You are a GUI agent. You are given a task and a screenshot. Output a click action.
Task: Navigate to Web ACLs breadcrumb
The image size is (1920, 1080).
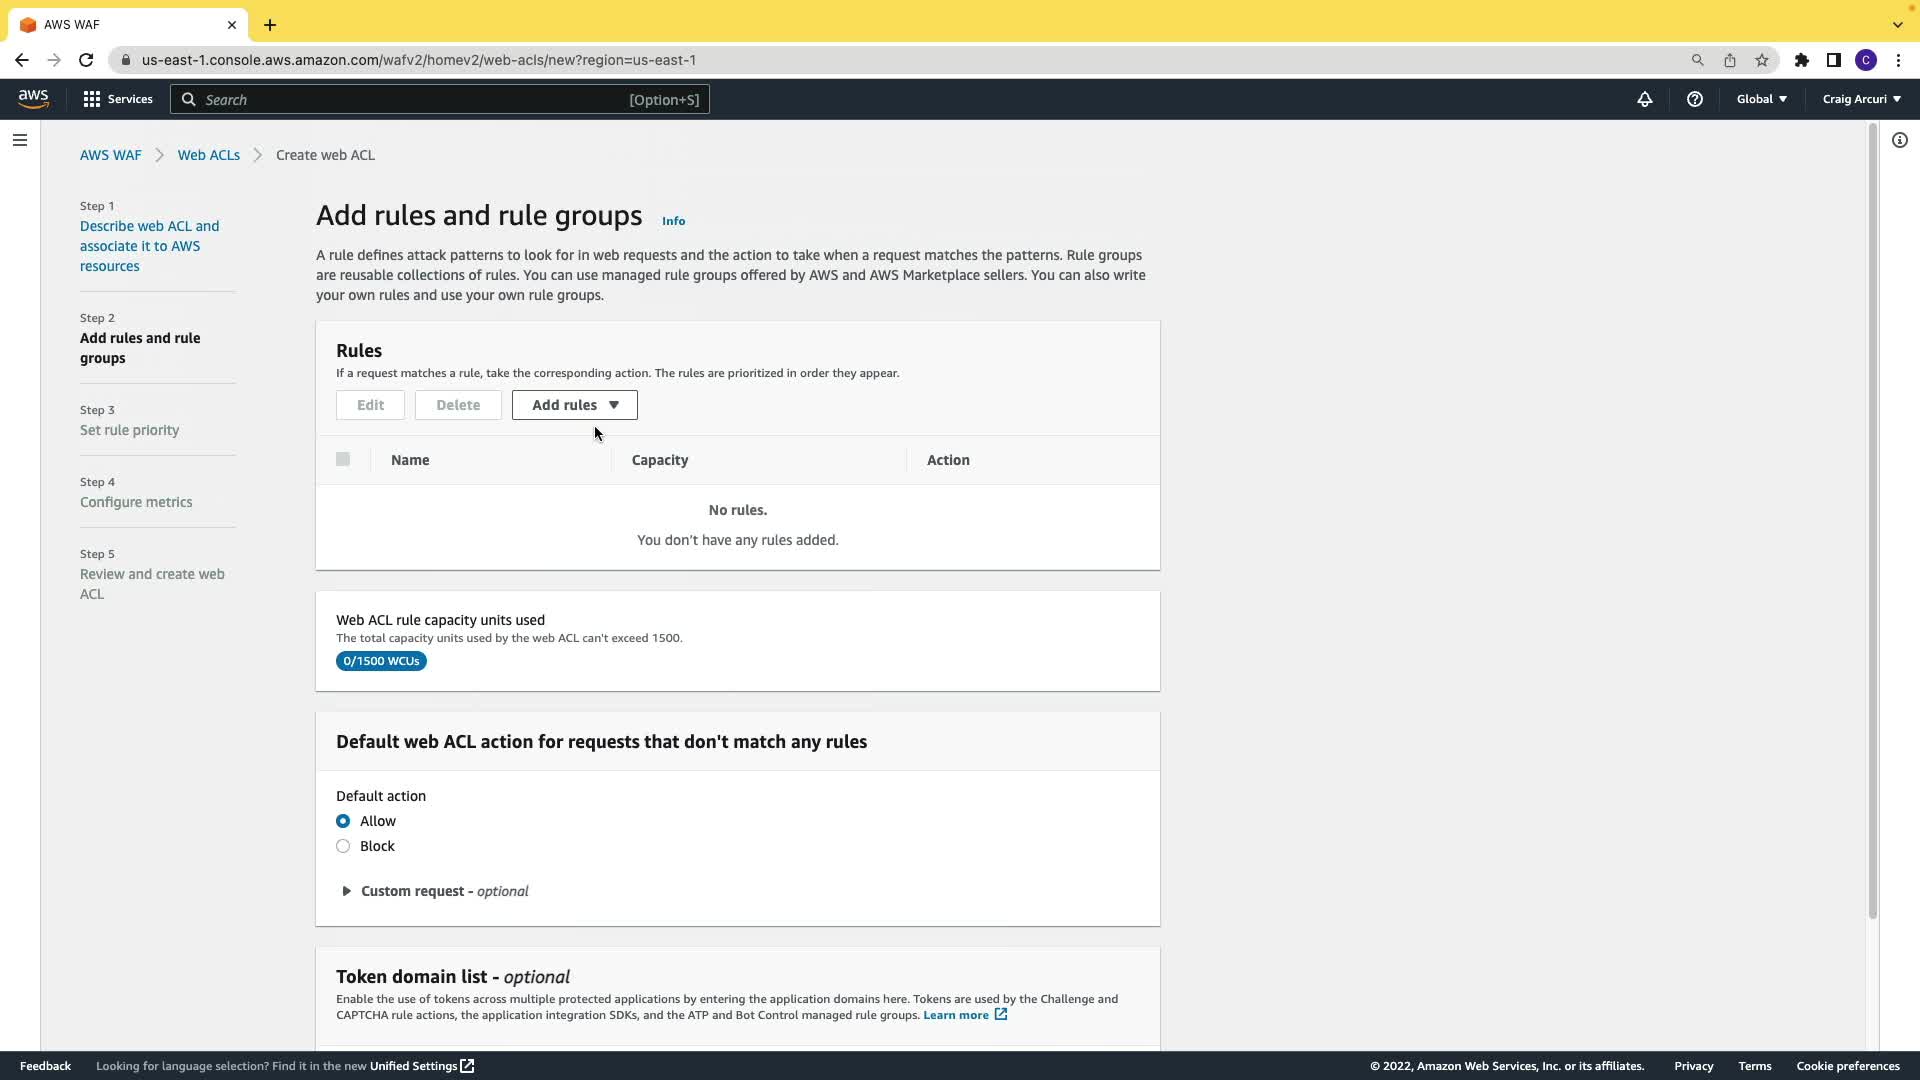pos(208,155)
